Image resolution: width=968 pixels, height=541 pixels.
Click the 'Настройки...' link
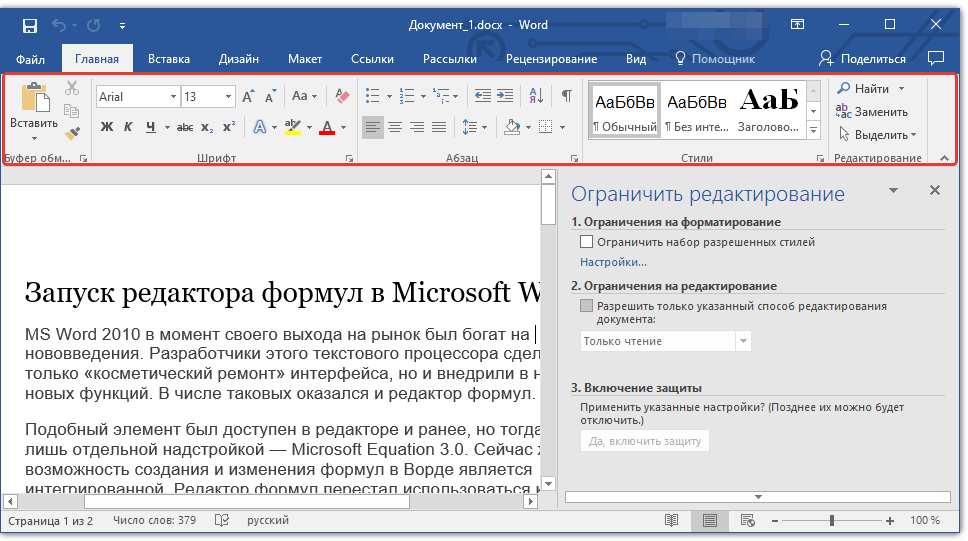[x=613, y=262]
